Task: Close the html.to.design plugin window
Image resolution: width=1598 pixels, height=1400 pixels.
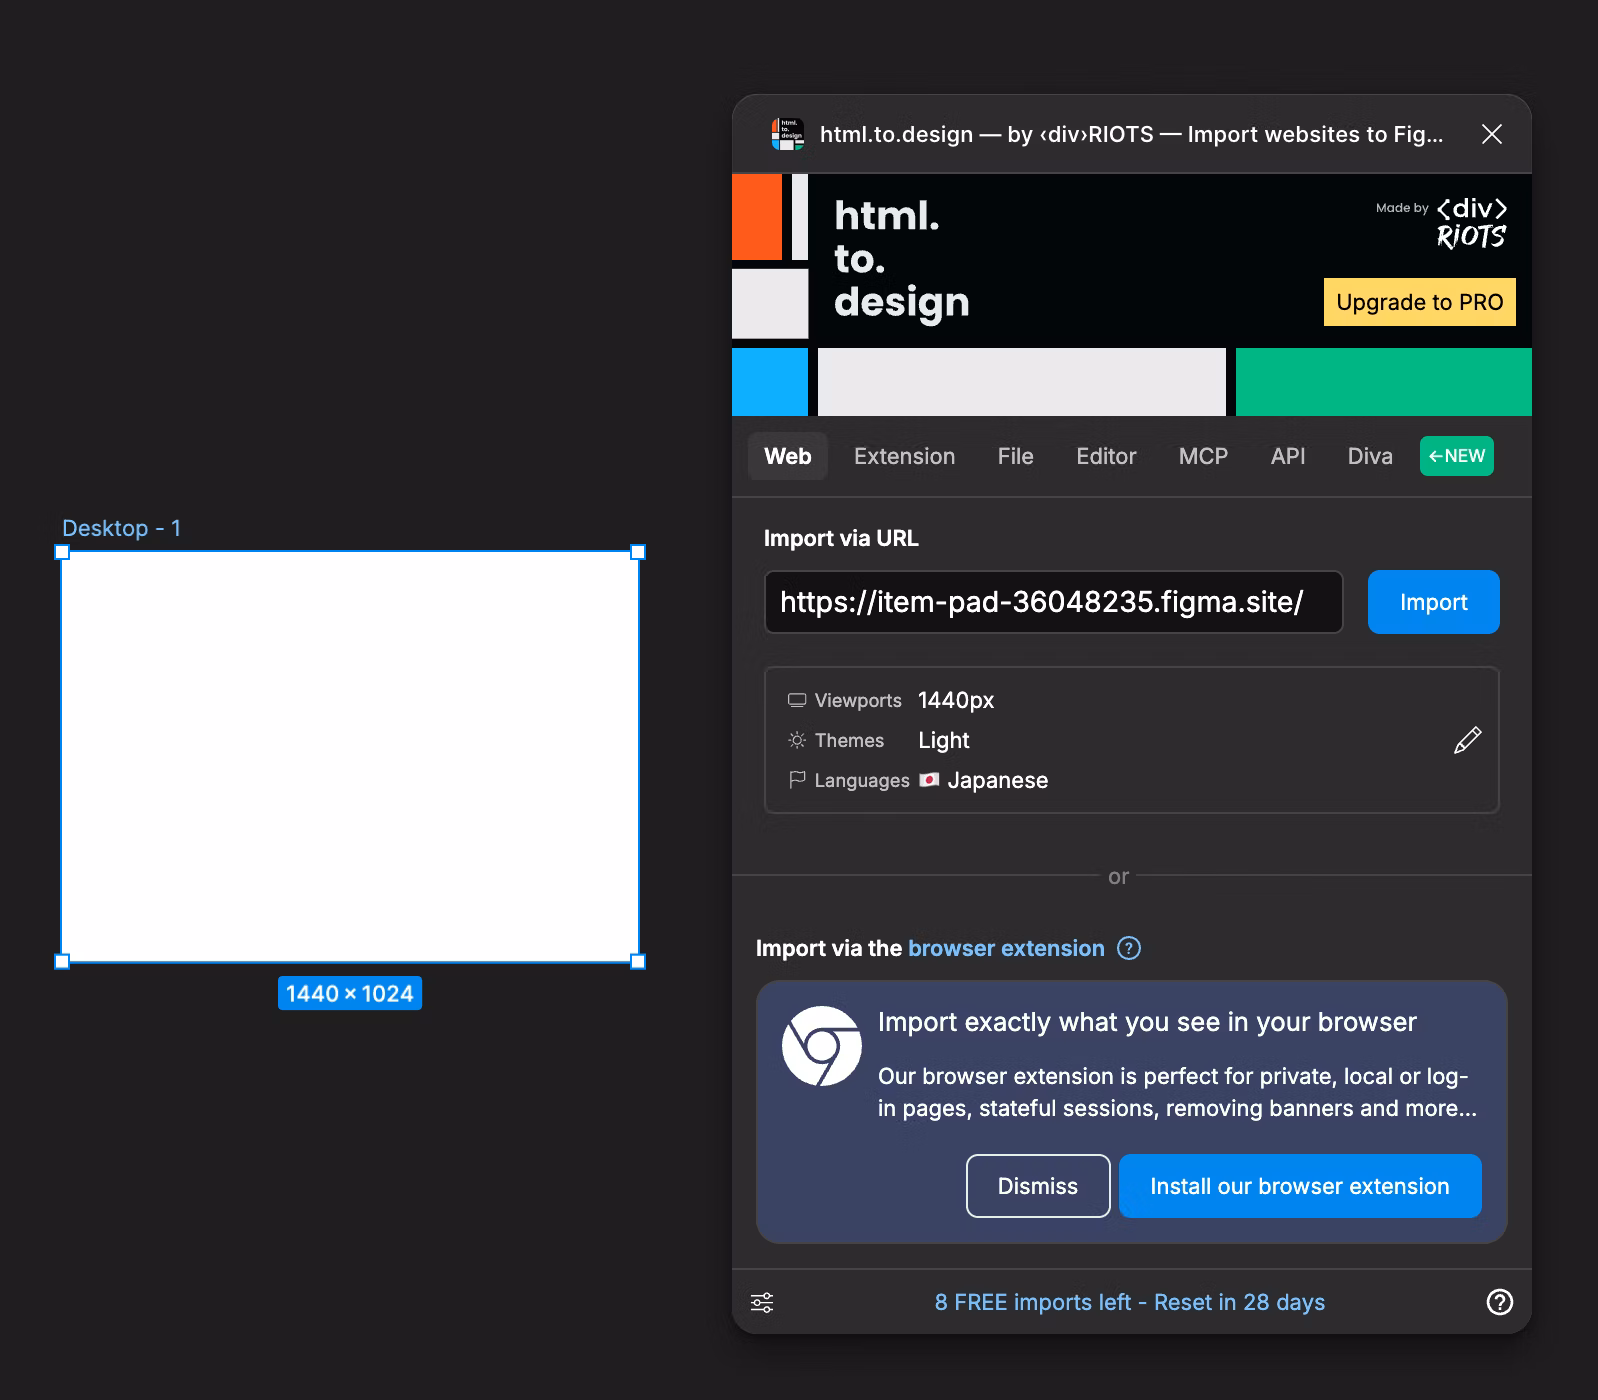Action: pyautogui.click(x=1491, y=134)
